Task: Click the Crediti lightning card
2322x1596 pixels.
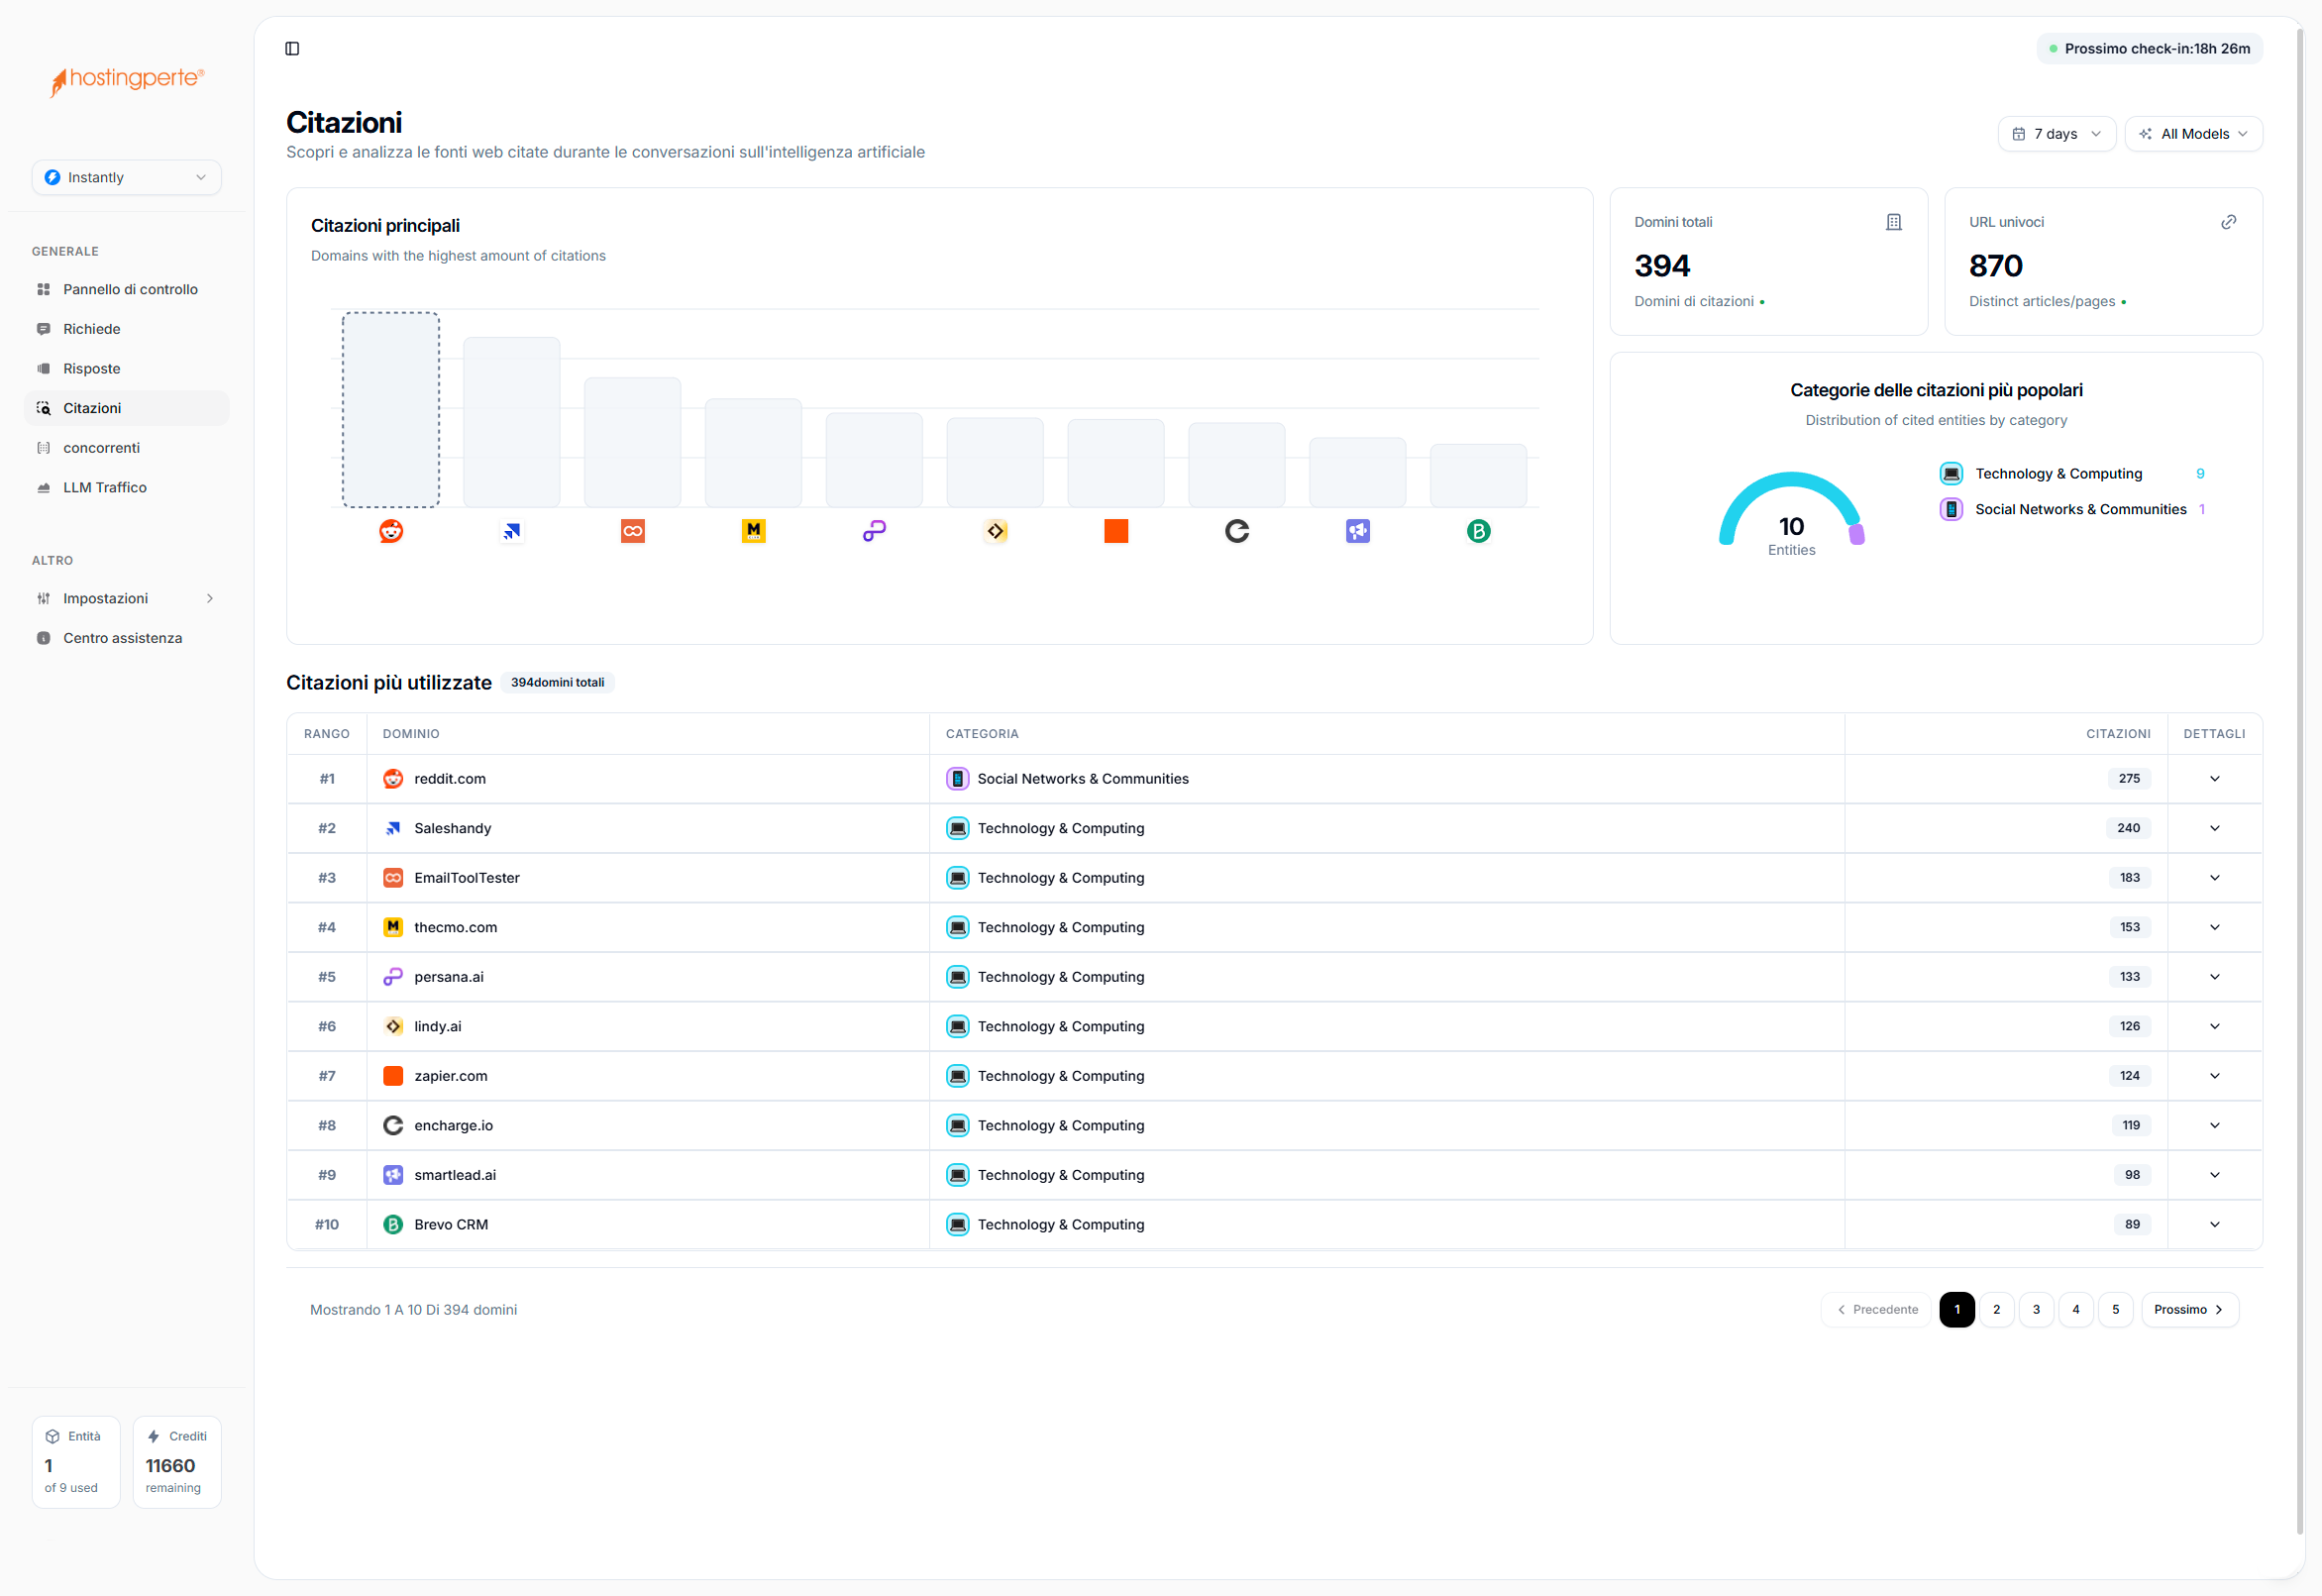Action: (176, 1461)
